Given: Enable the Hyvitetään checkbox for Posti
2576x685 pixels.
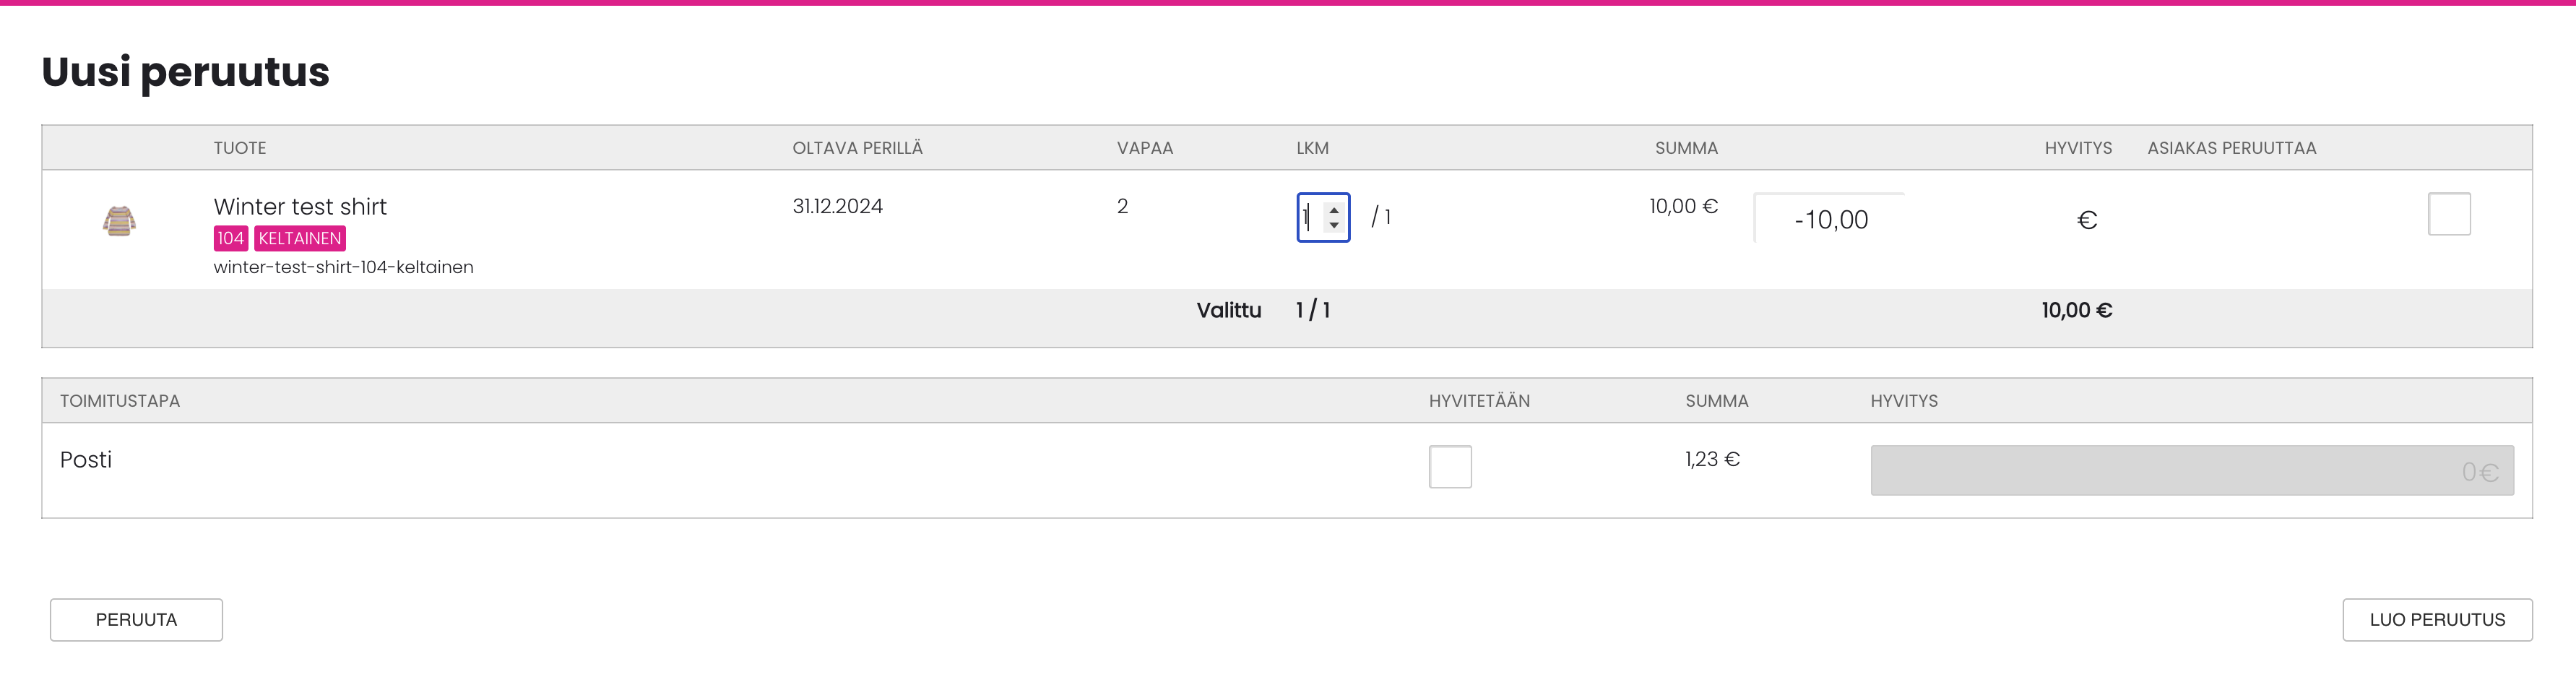Looking at the screenshot, I should point(1450,467).
